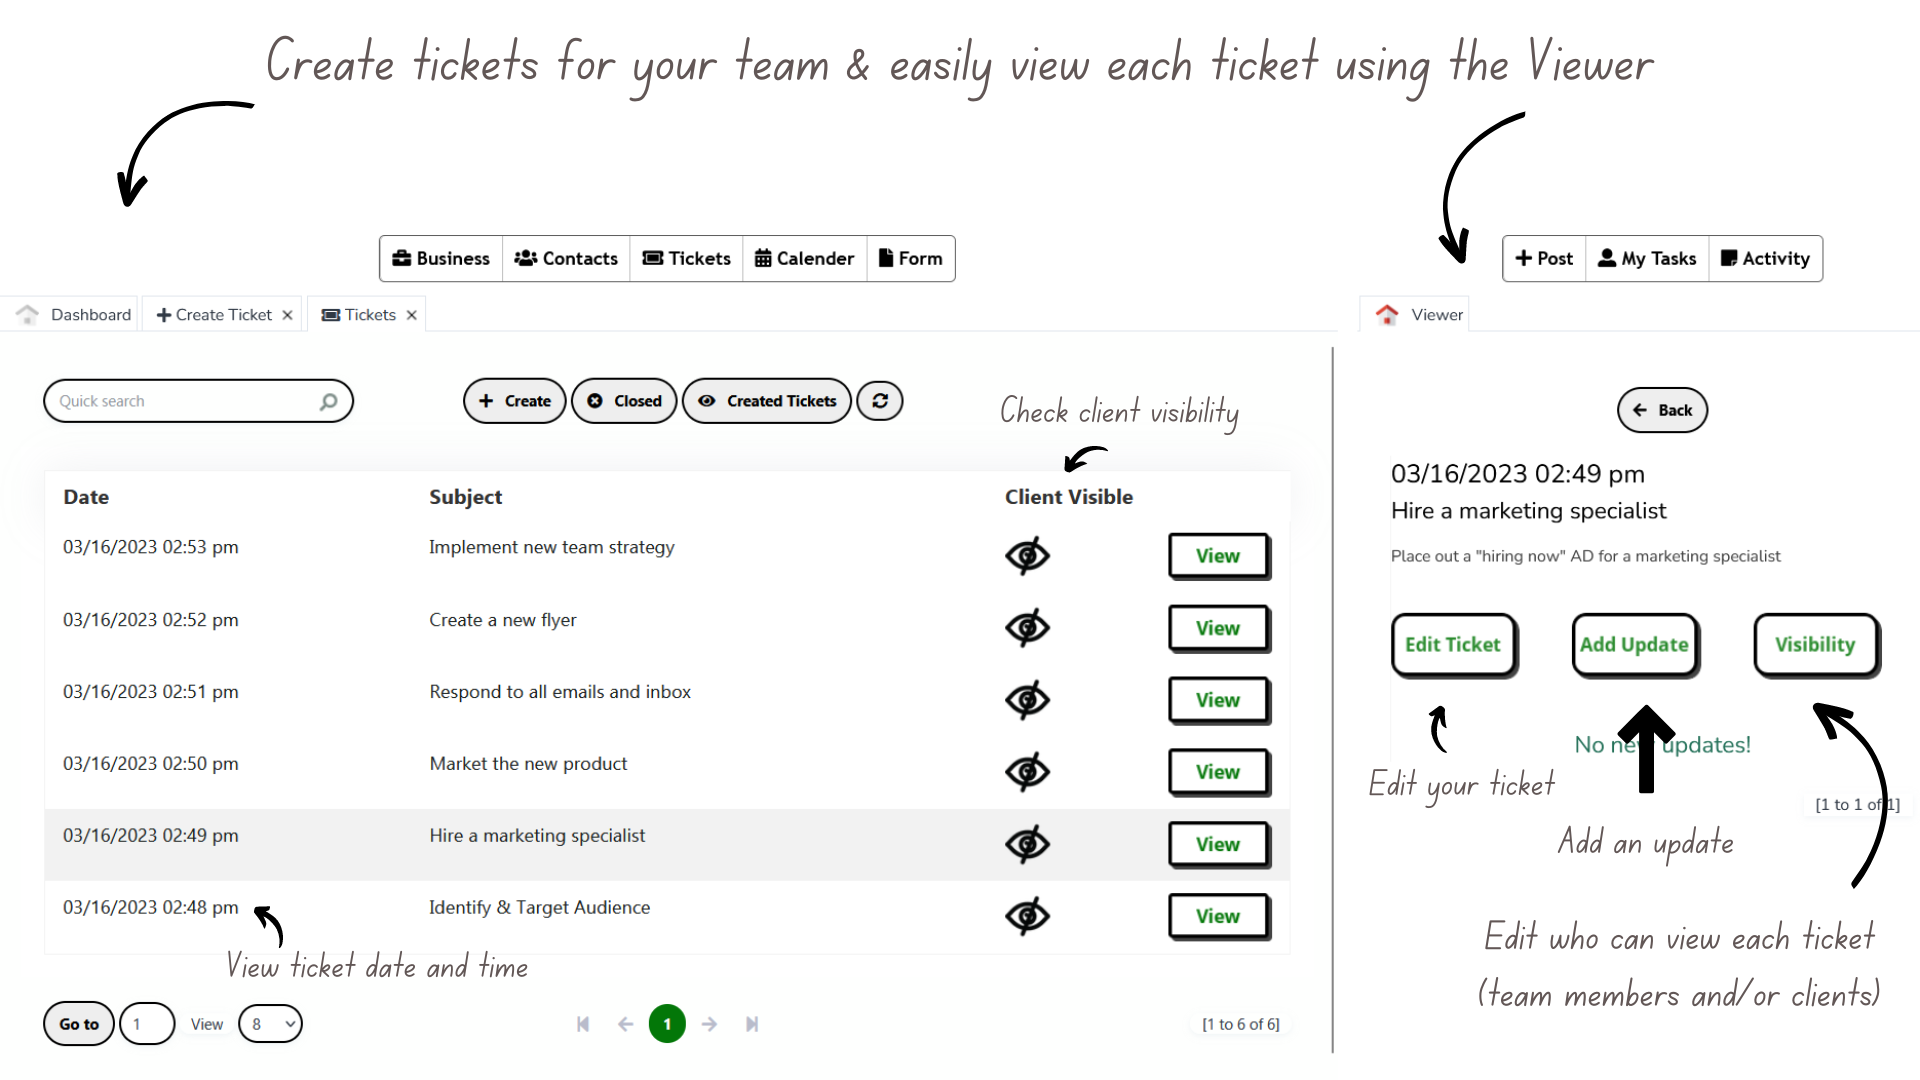1920x1080 pixels.
Task: Click the Edit Ticket button
Action: 1453,645
